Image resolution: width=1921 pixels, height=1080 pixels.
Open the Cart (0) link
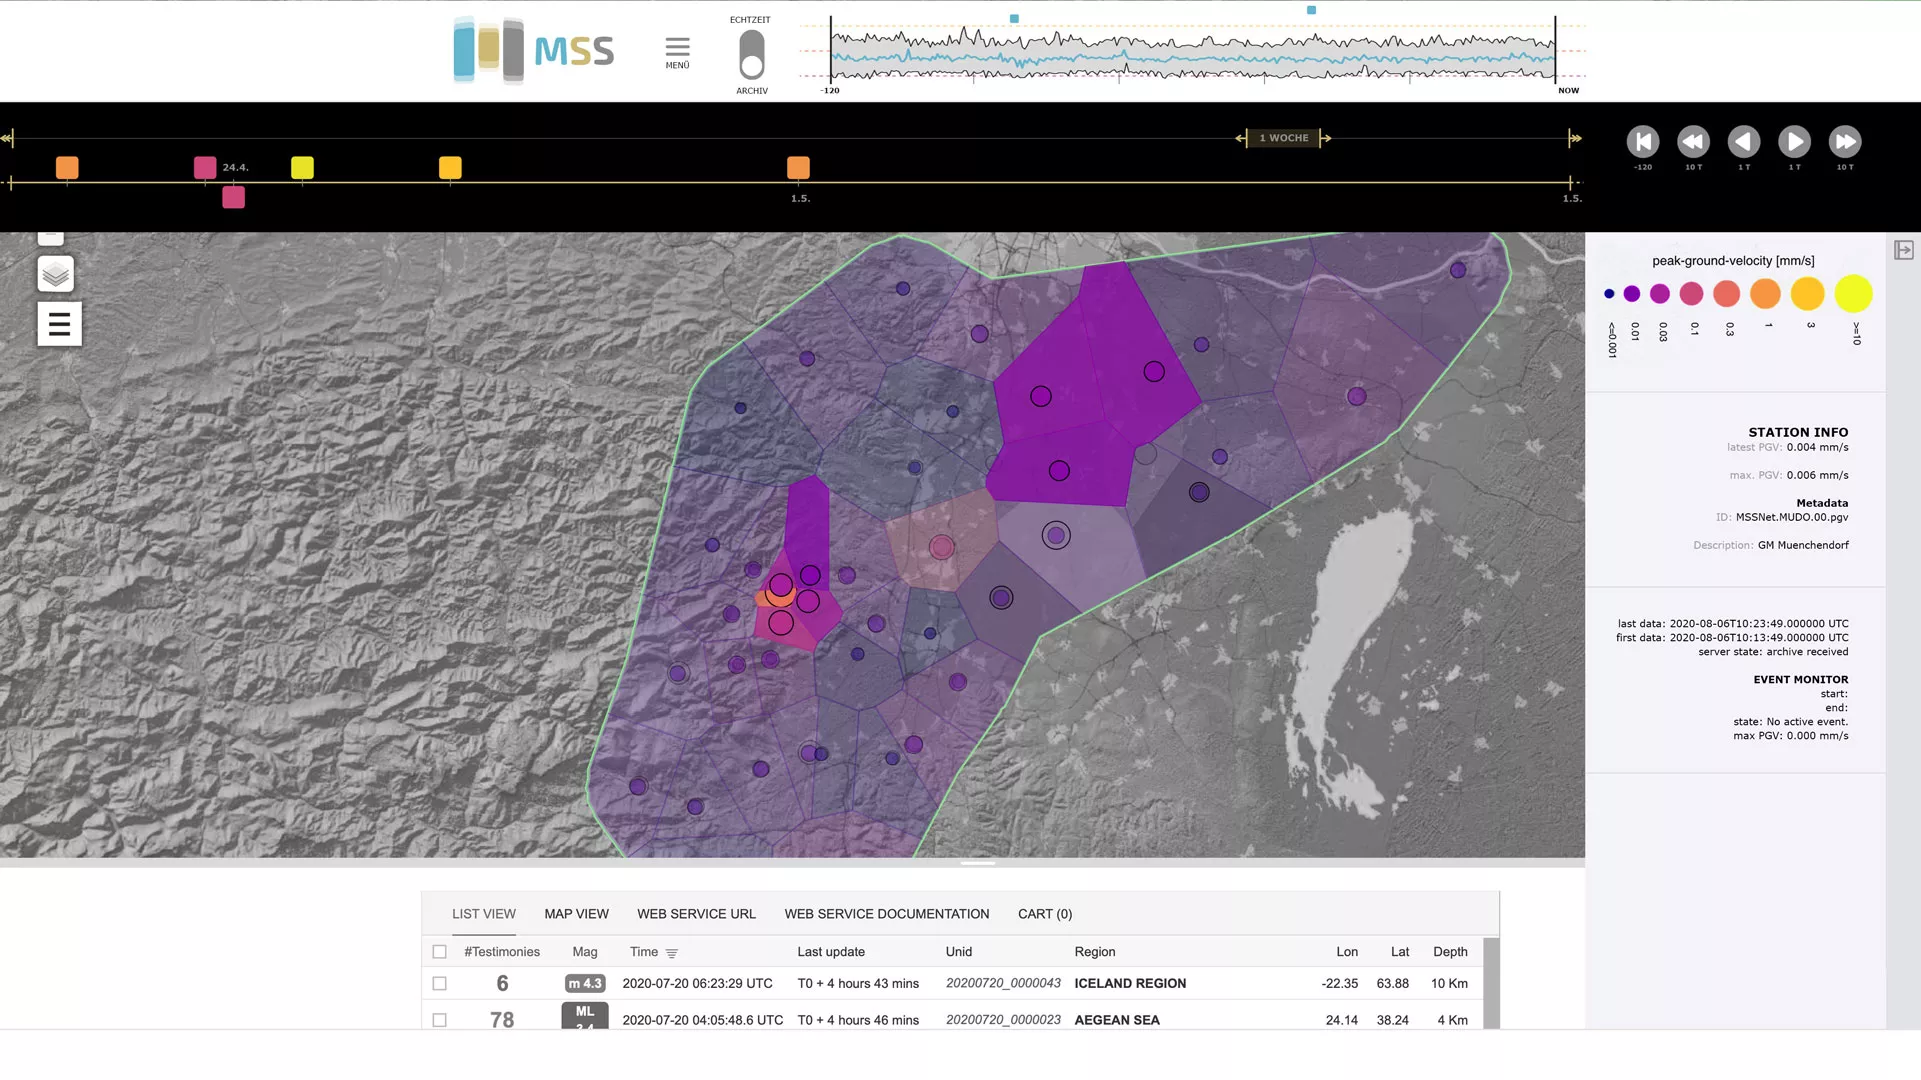click(1044, 914)
